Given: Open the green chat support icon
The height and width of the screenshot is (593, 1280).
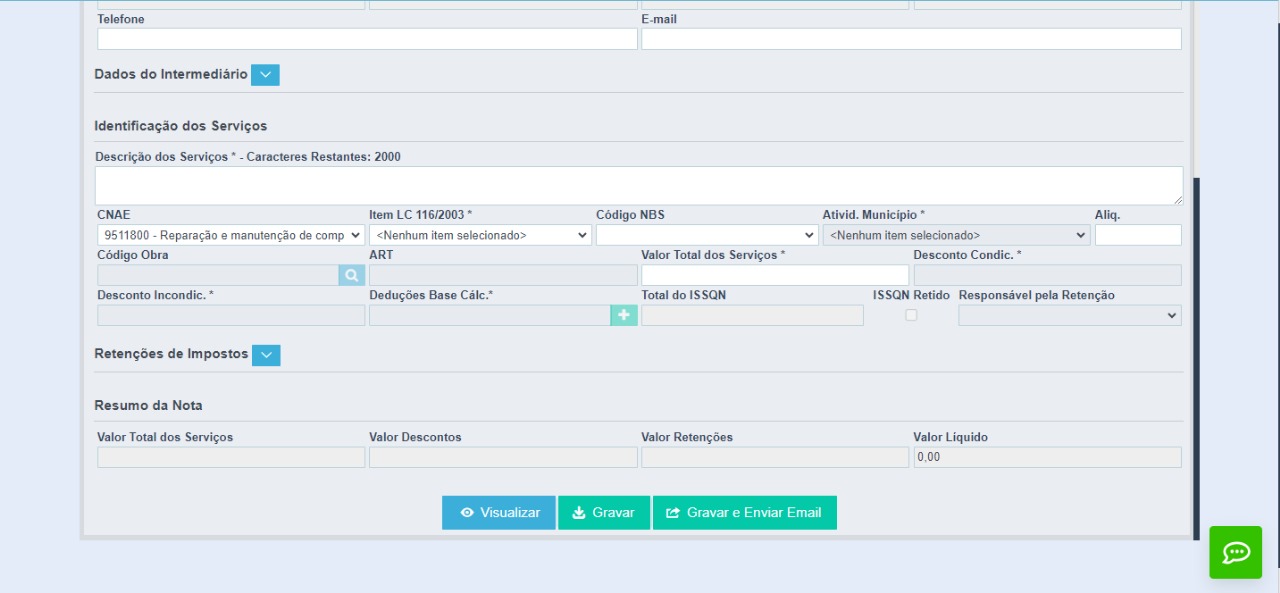Looking at the screenshot, I should [1236, 552].
